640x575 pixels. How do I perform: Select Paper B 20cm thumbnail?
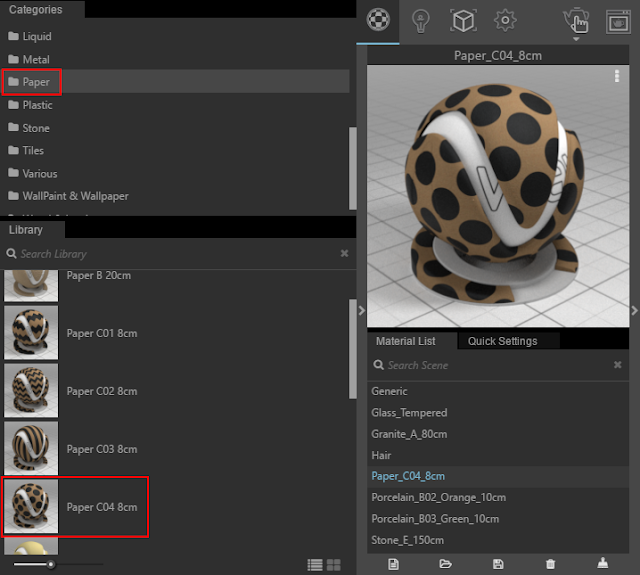point(31,285)
